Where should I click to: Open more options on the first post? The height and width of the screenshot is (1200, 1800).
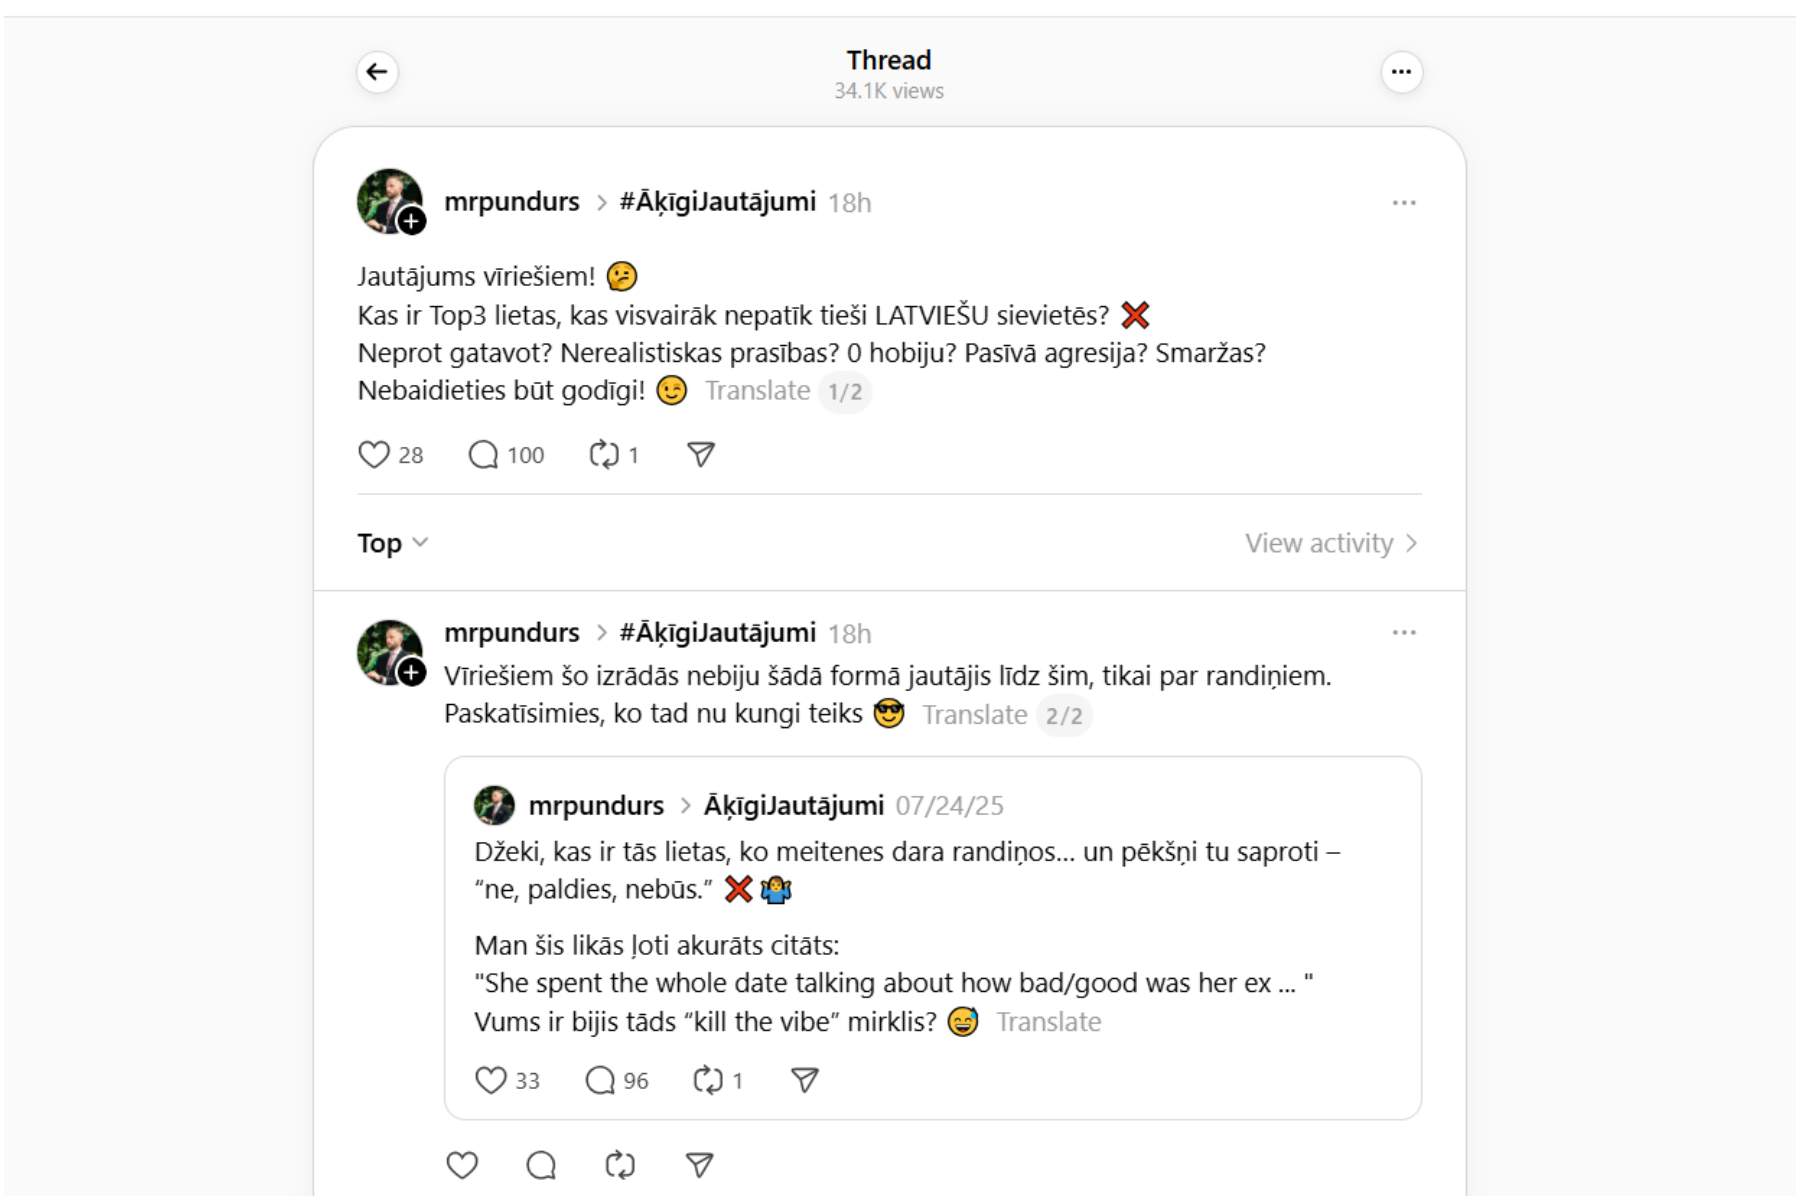tap(1403, 203)
